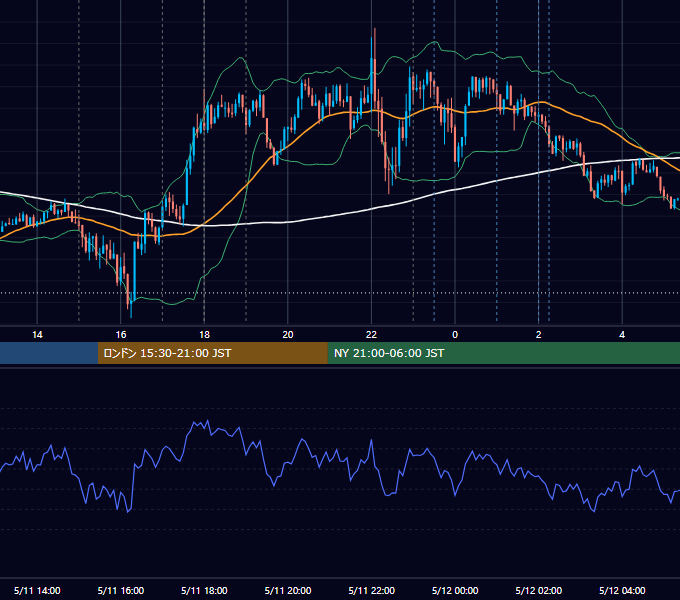Click the 4 hour label on the price chart axis
This screenshot has width=680, height=600.
coord(622,335)
